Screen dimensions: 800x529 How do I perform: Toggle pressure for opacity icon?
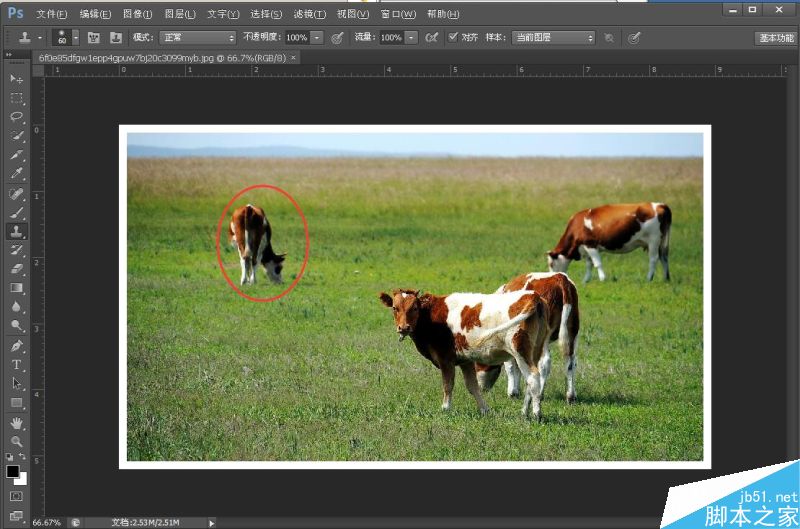pyautogui.click(x=337, y=38)
